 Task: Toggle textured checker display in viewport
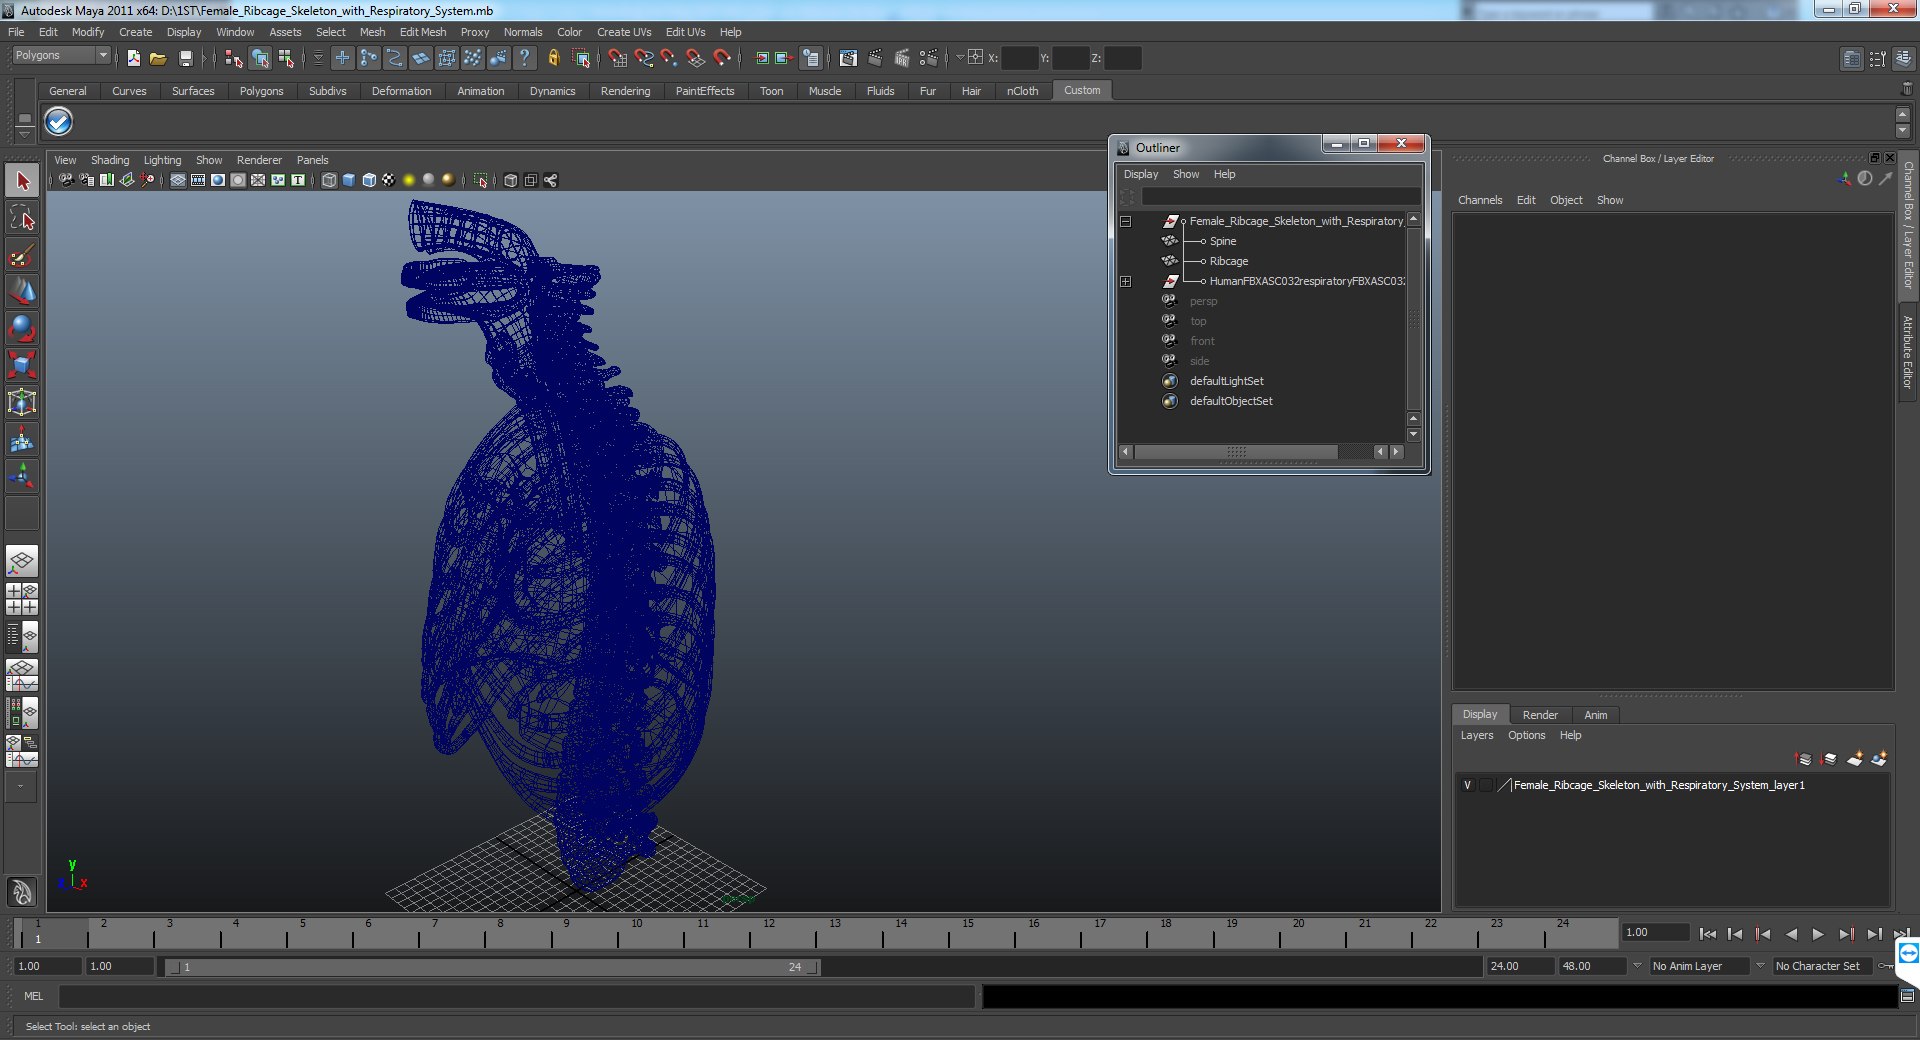(389, 180)
